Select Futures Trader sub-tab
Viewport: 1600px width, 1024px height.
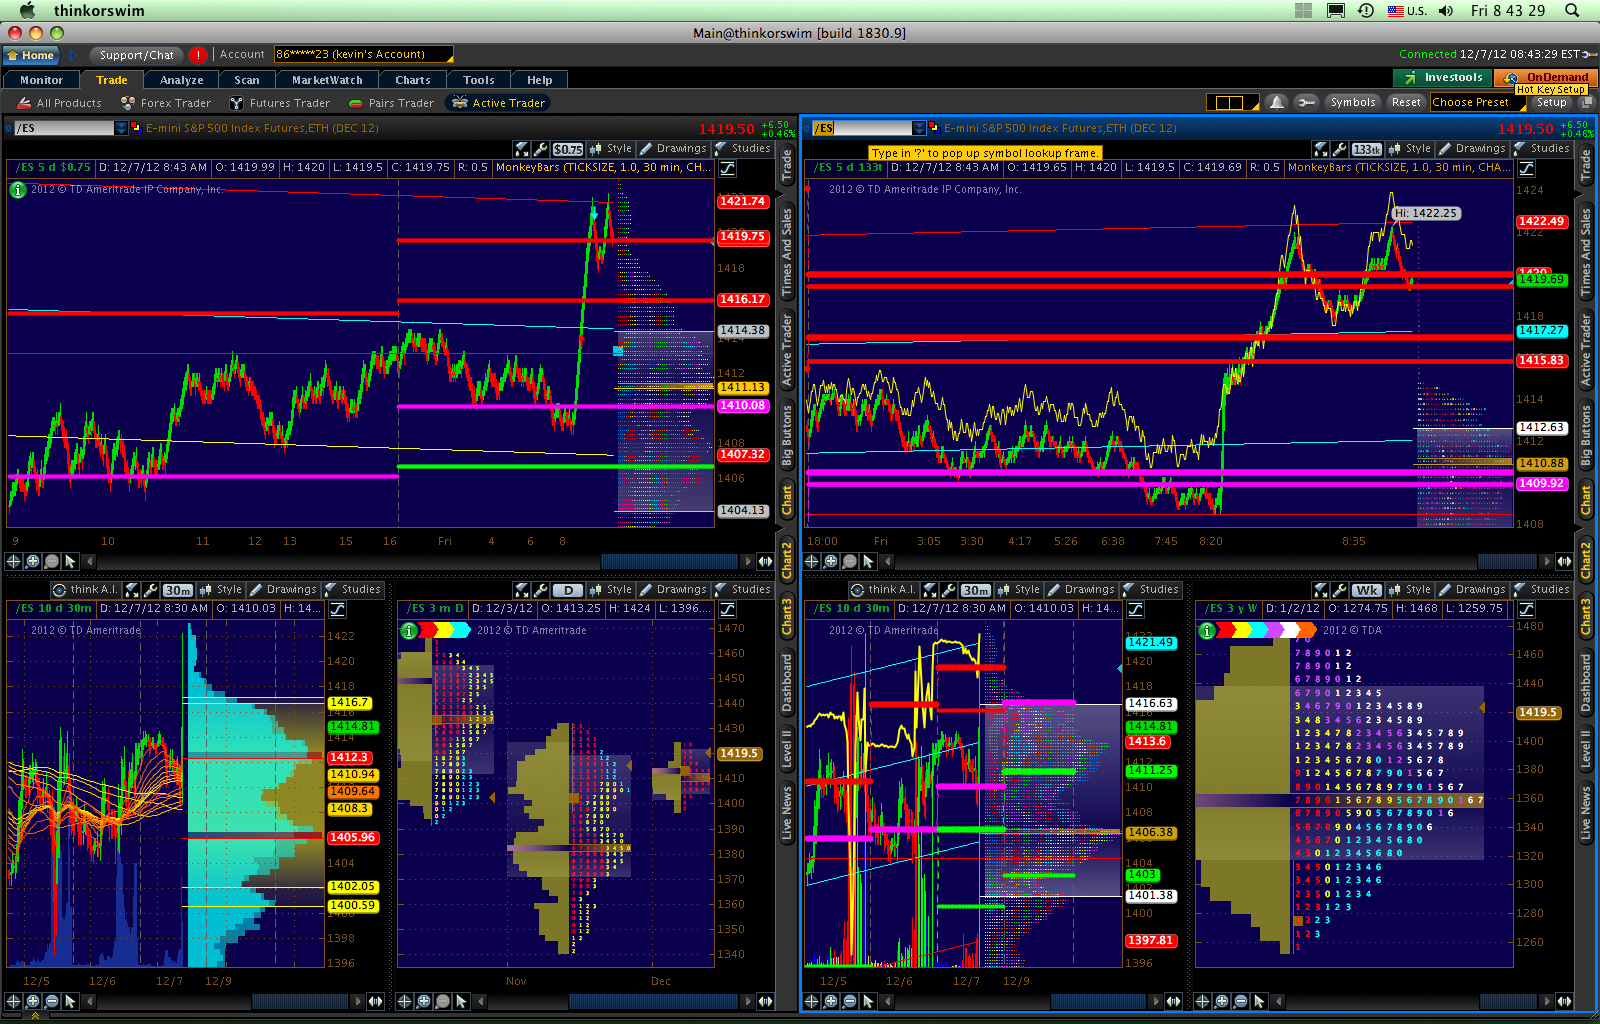tap(280, 103)
